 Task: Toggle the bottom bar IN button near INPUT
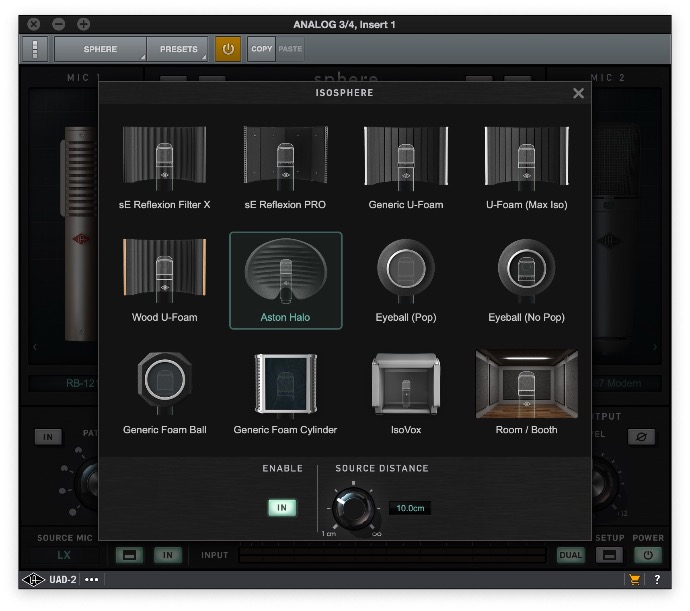tap(168, 555)
